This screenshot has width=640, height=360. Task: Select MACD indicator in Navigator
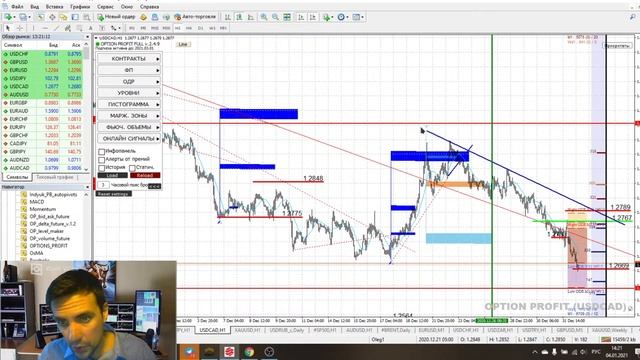click(x=37, y=202)
